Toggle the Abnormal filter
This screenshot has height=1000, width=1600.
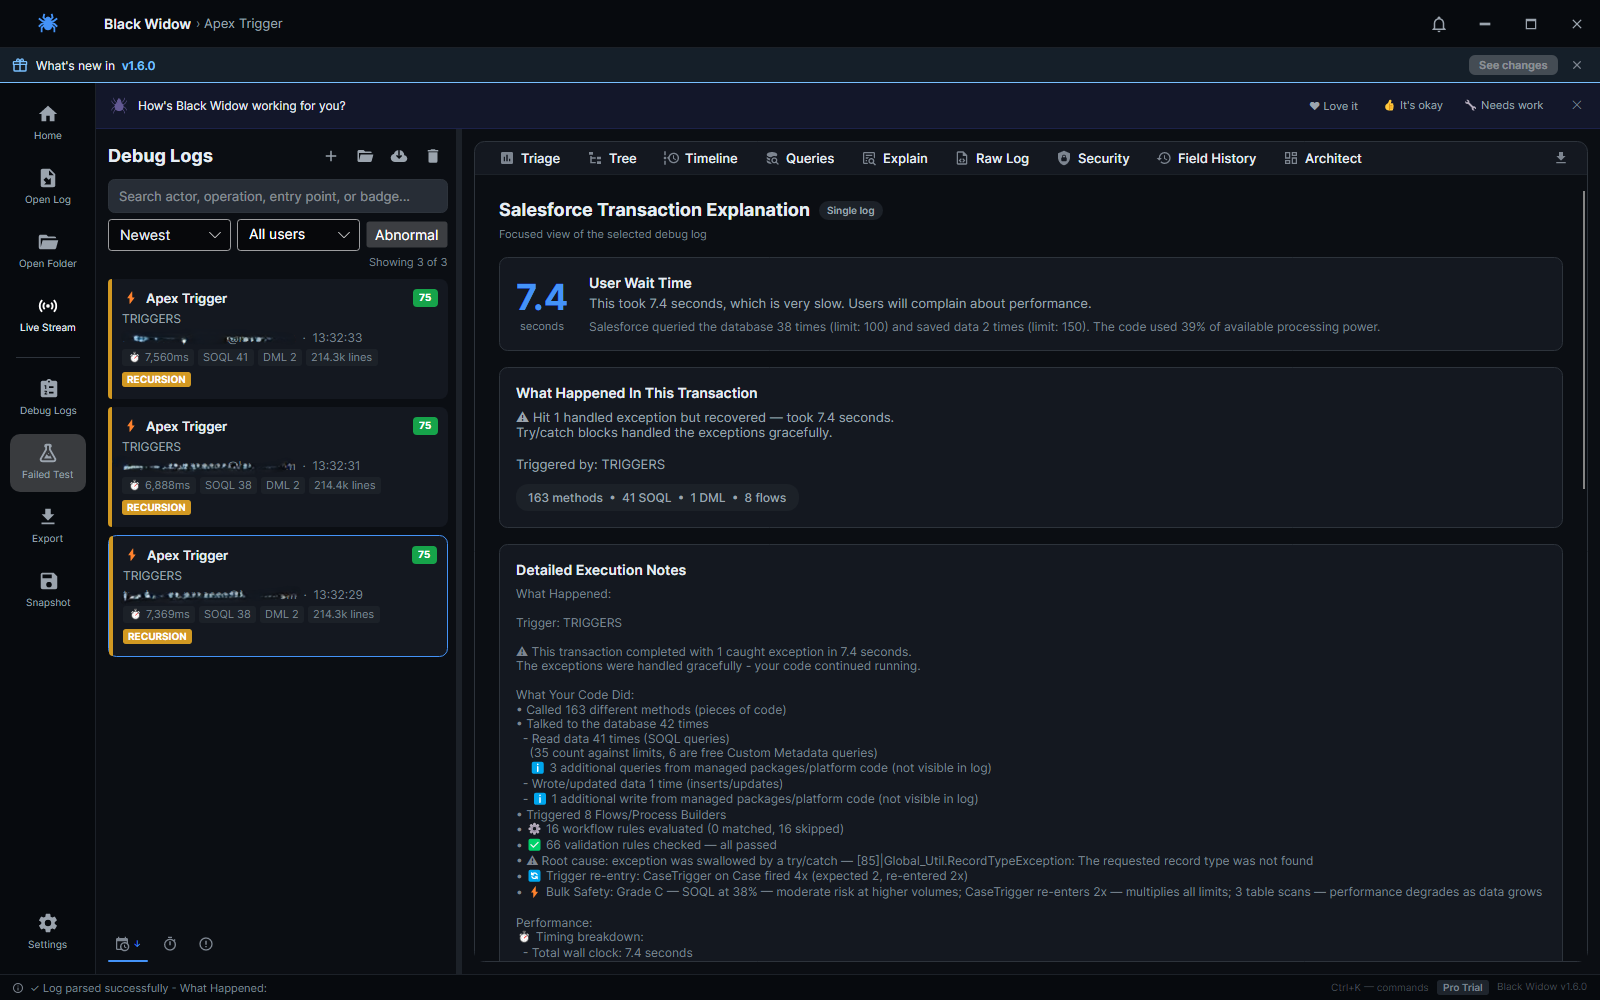(407, 235)
